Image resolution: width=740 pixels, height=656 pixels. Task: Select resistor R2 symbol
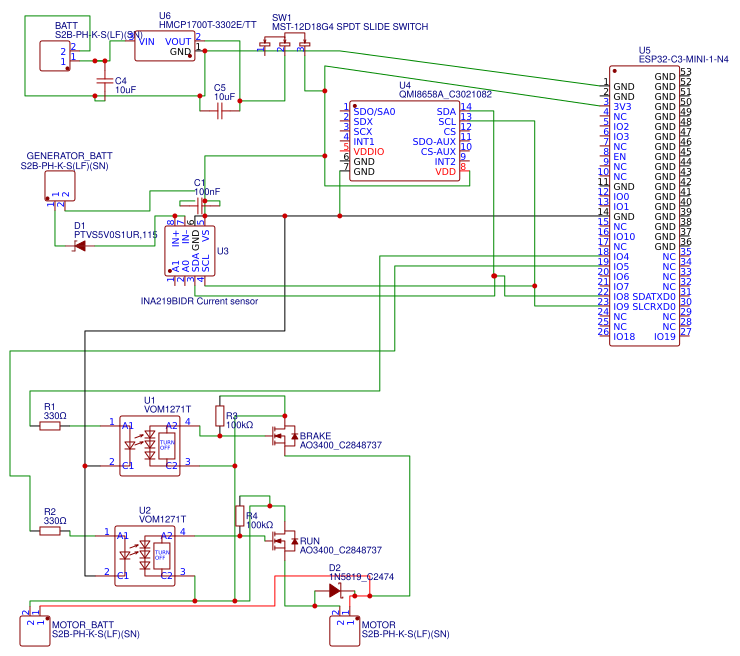(50, 531)
